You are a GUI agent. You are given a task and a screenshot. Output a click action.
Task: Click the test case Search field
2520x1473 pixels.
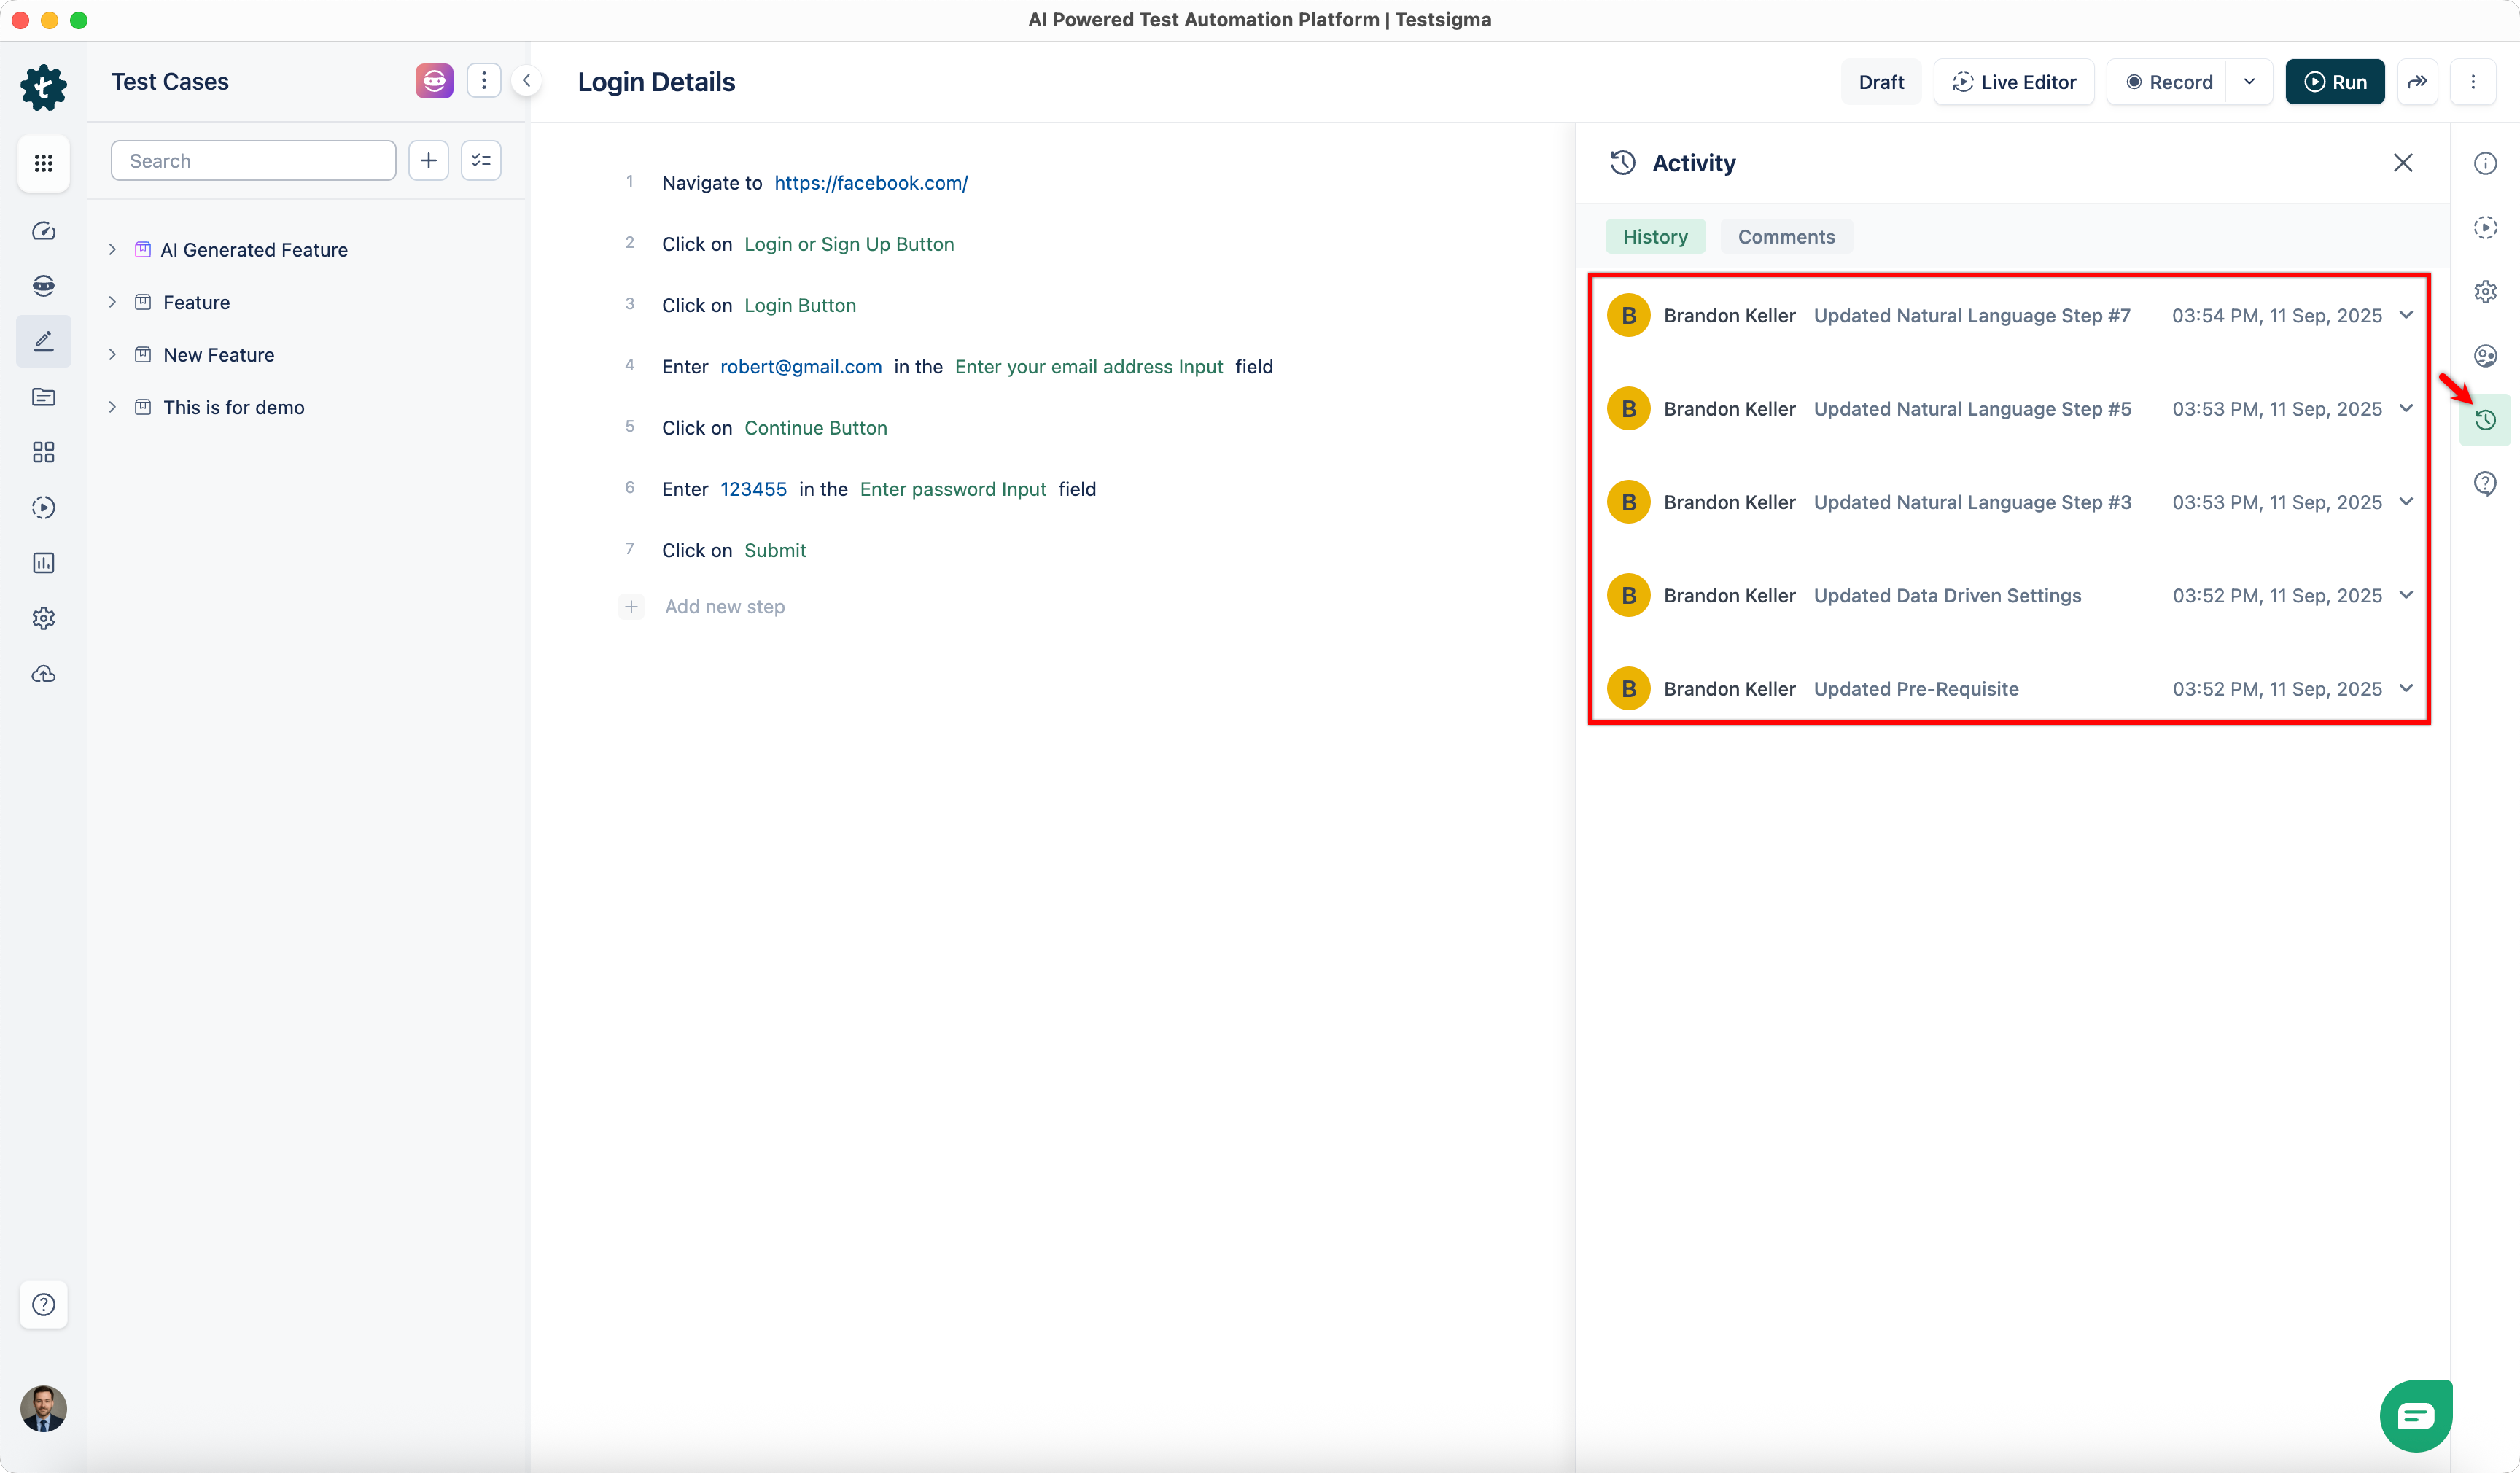[x=254, y=161]
